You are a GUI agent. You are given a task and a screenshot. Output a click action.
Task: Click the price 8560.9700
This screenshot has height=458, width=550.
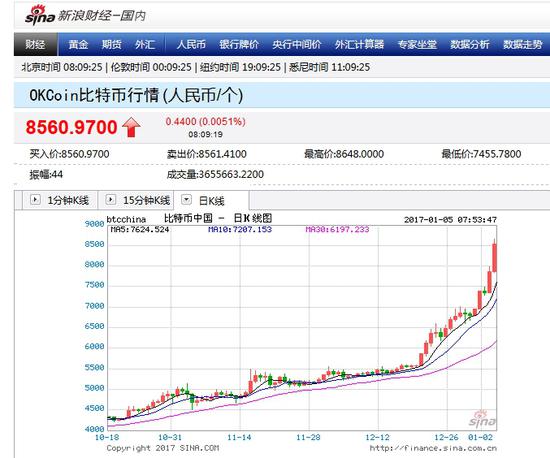tap(72, 127)
